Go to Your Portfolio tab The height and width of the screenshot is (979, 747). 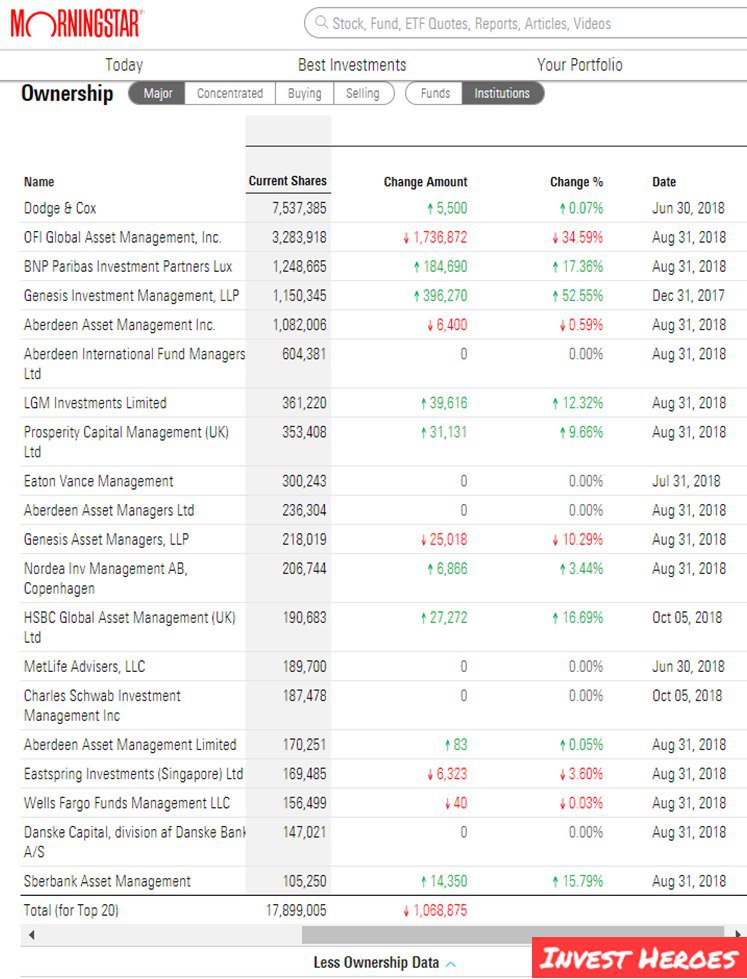tap(579, 65)
